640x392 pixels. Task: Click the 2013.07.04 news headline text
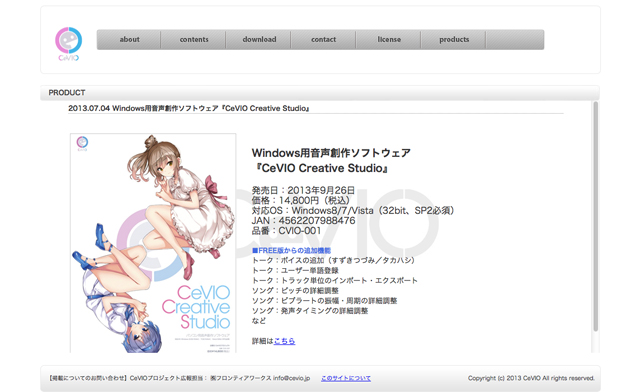pos(189,108)
